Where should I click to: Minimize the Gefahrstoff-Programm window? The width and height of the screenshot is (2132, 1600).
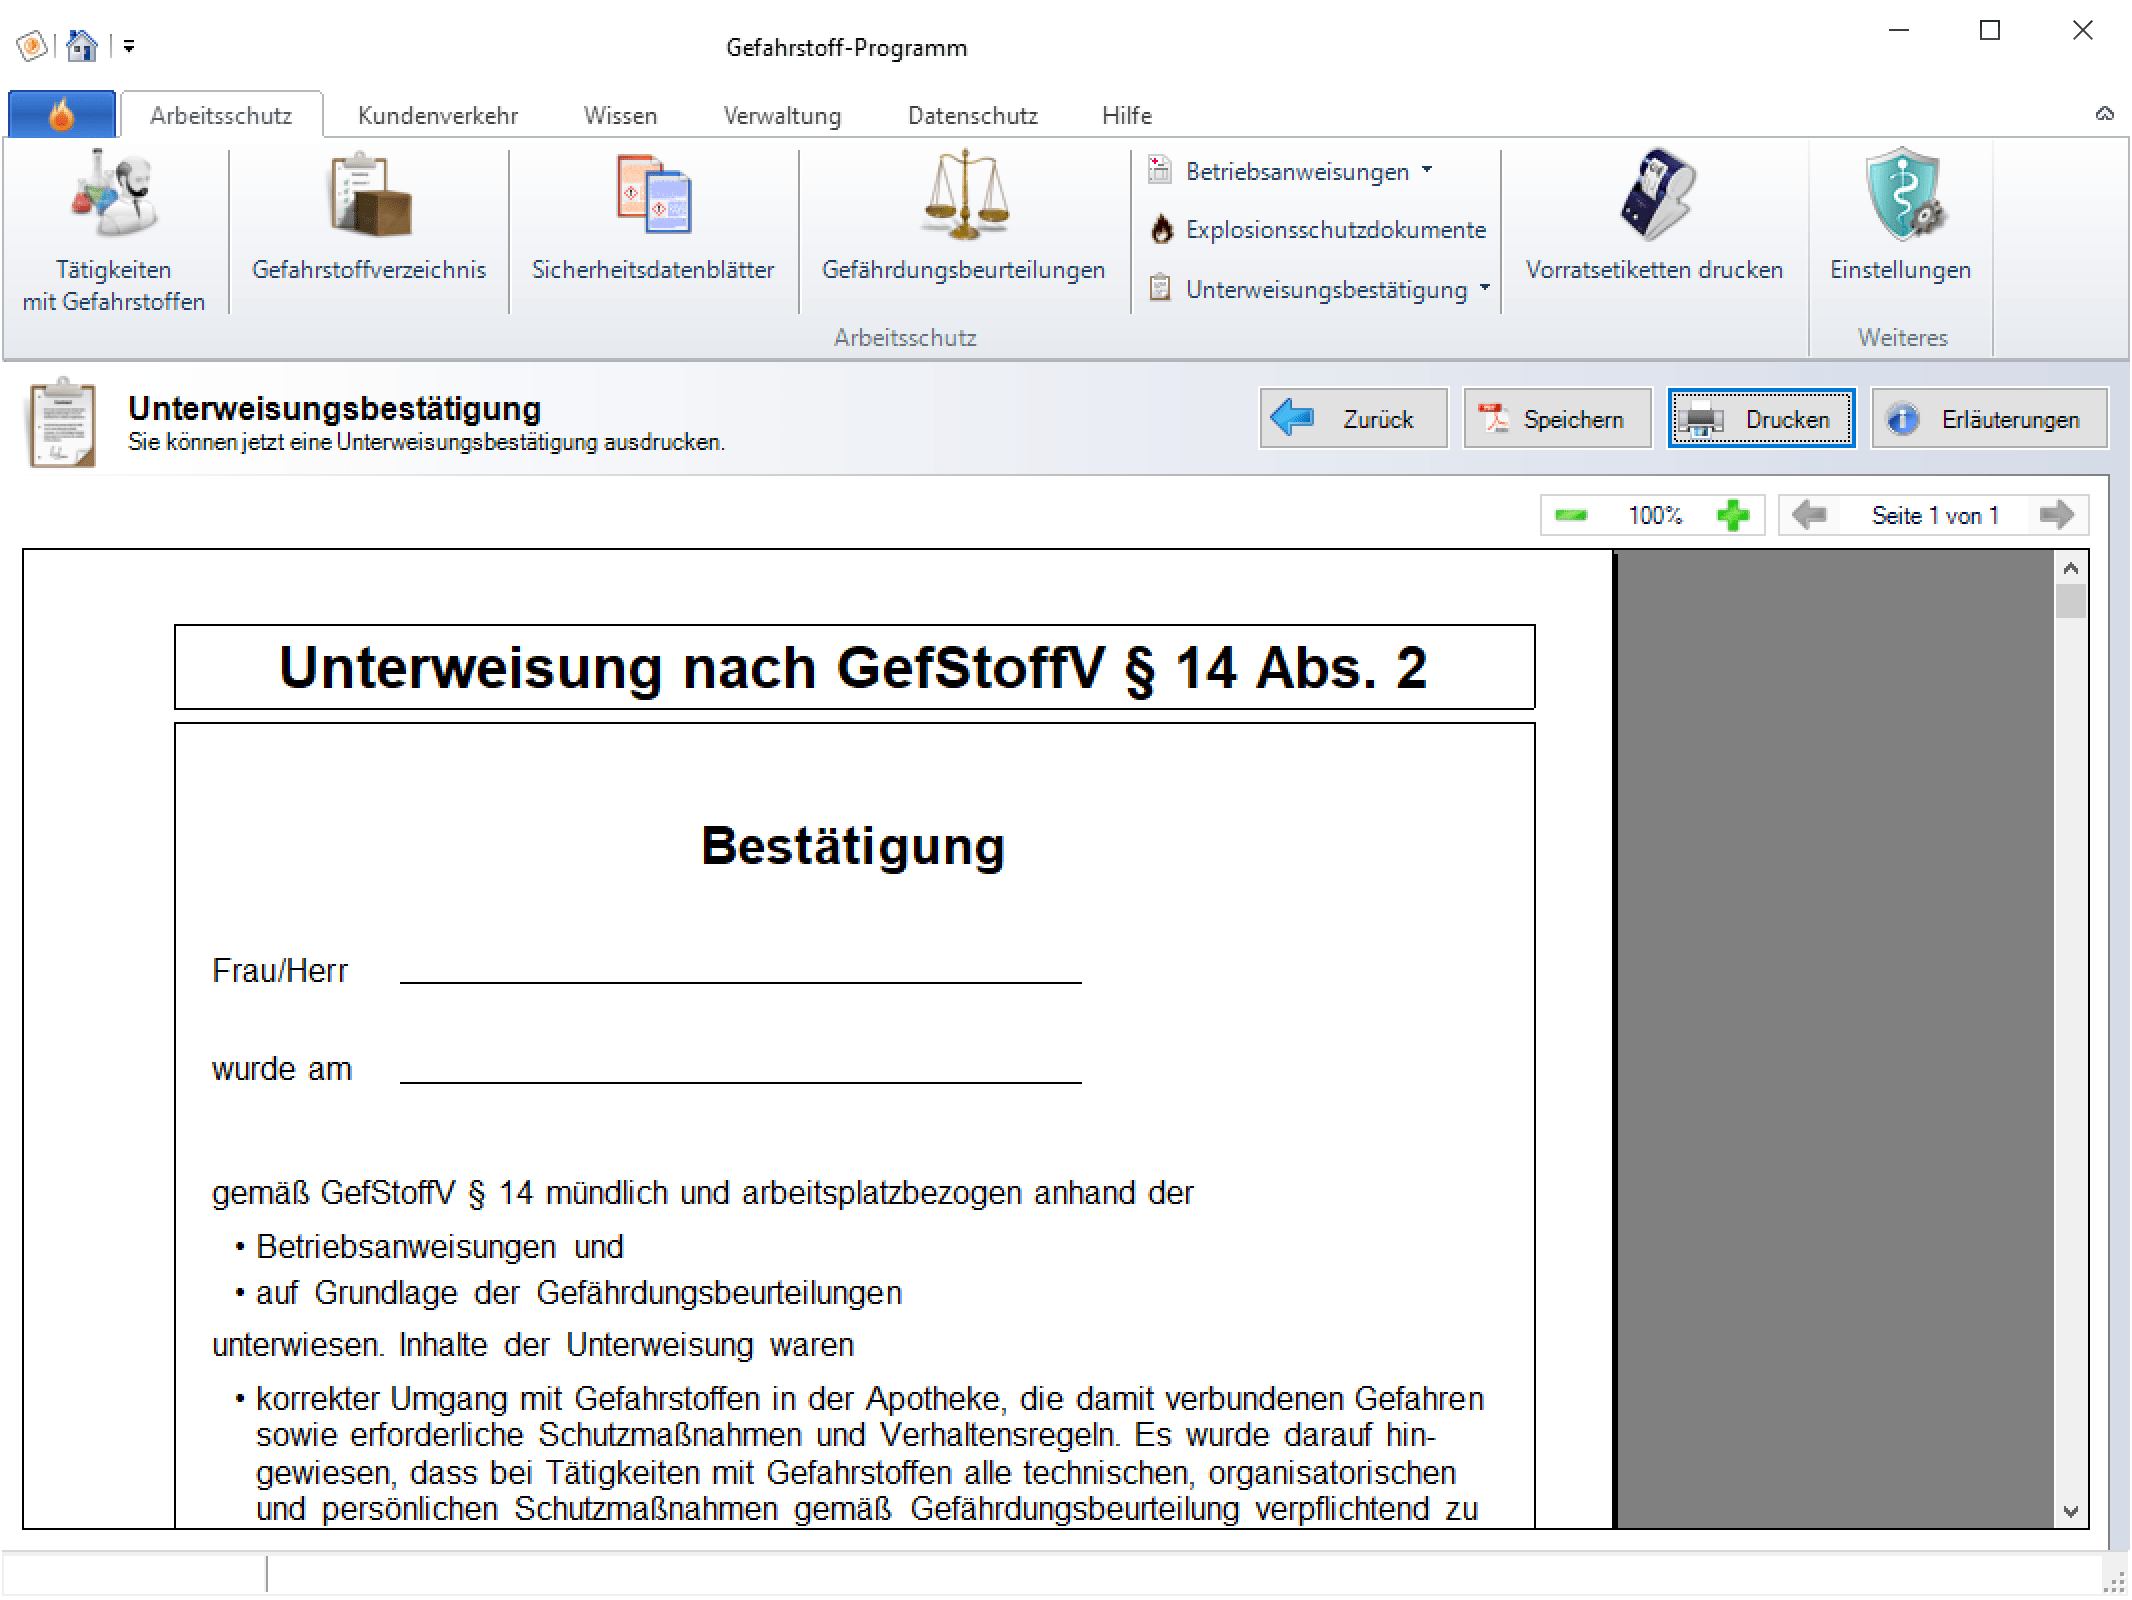tap(1899, 30)
